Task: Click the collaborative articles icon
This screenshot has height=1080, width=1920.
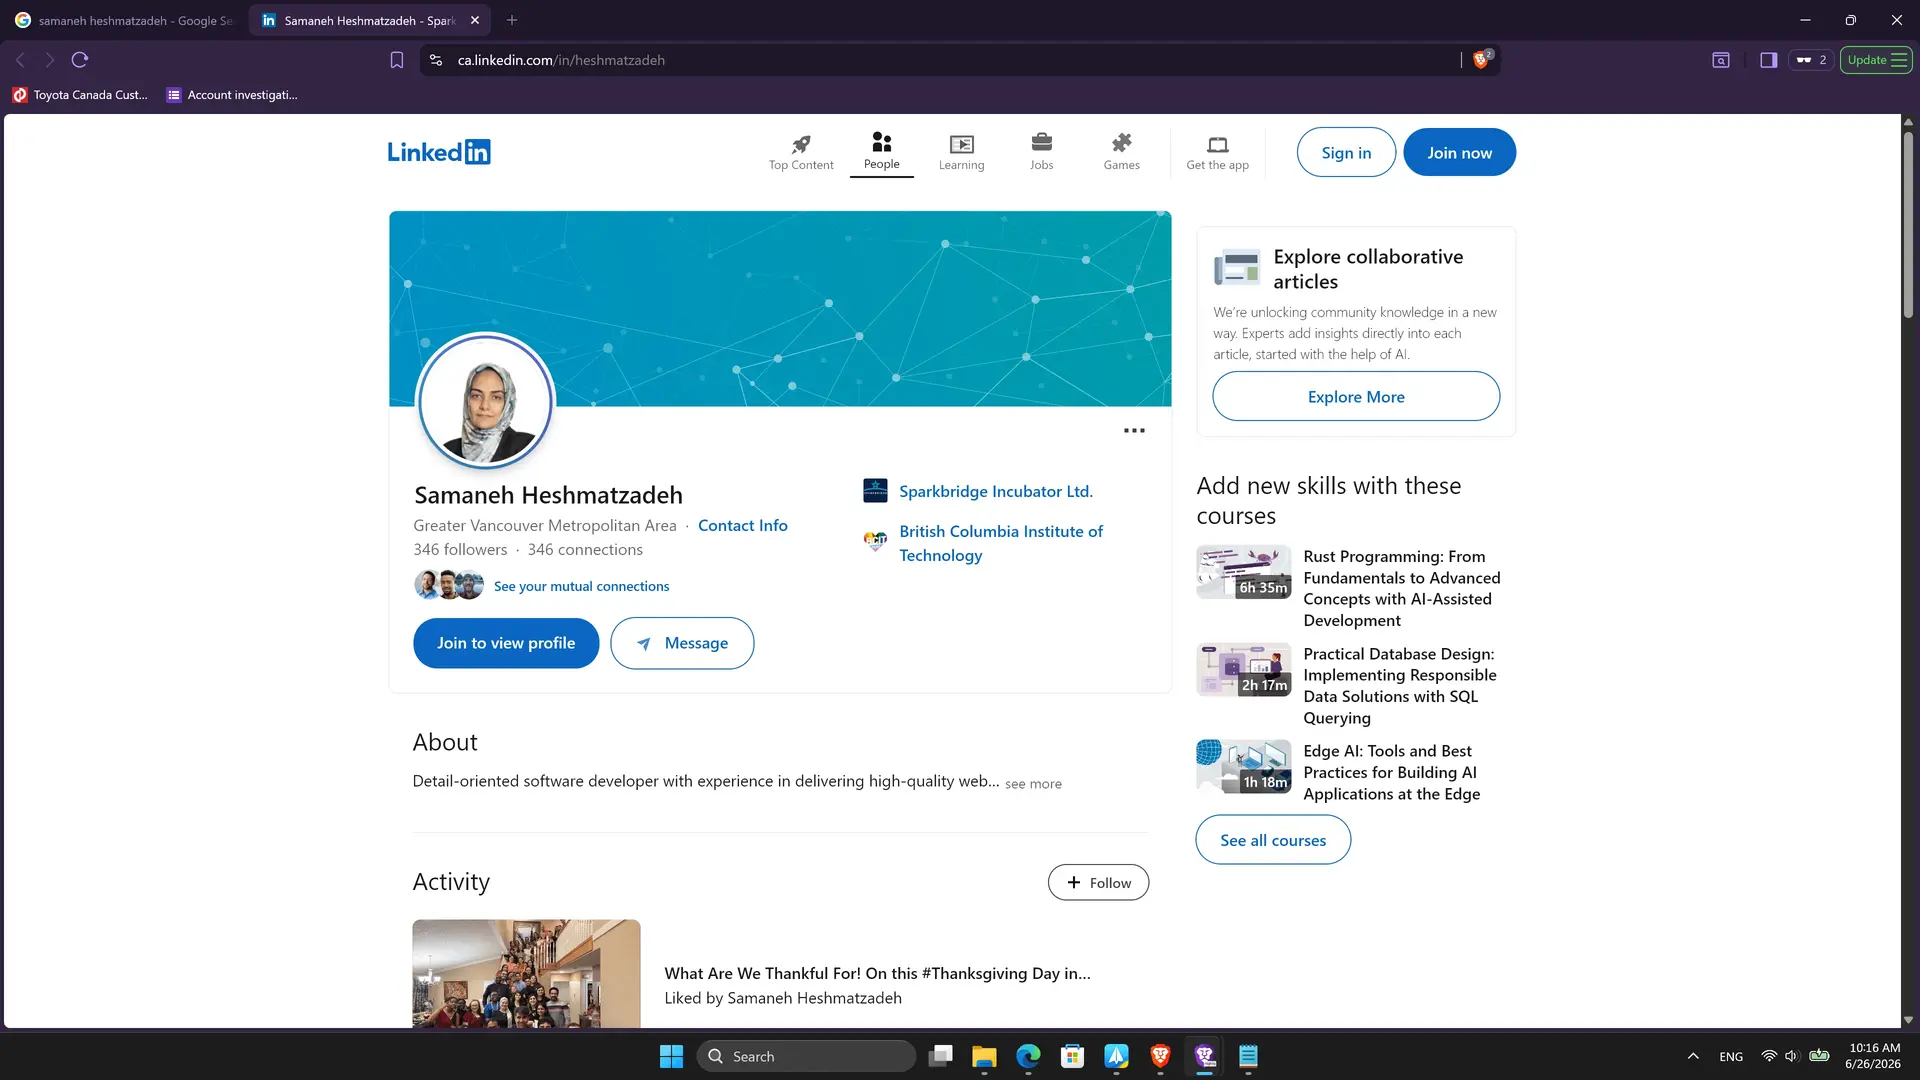Action: pos(1237,268)
